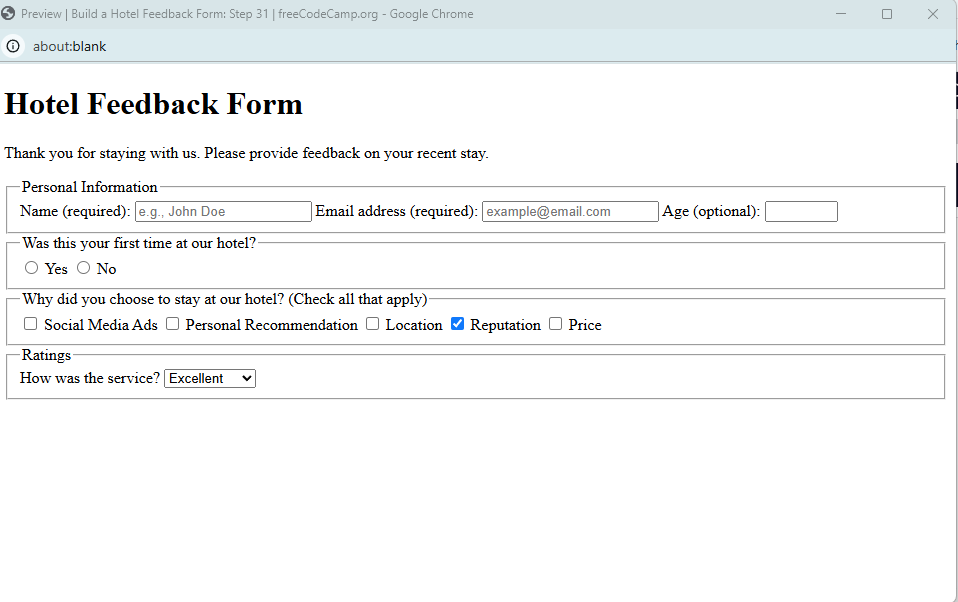Click the Personal Recommendation label
This screenshot has width=958, height=602.
coord(271,325)
